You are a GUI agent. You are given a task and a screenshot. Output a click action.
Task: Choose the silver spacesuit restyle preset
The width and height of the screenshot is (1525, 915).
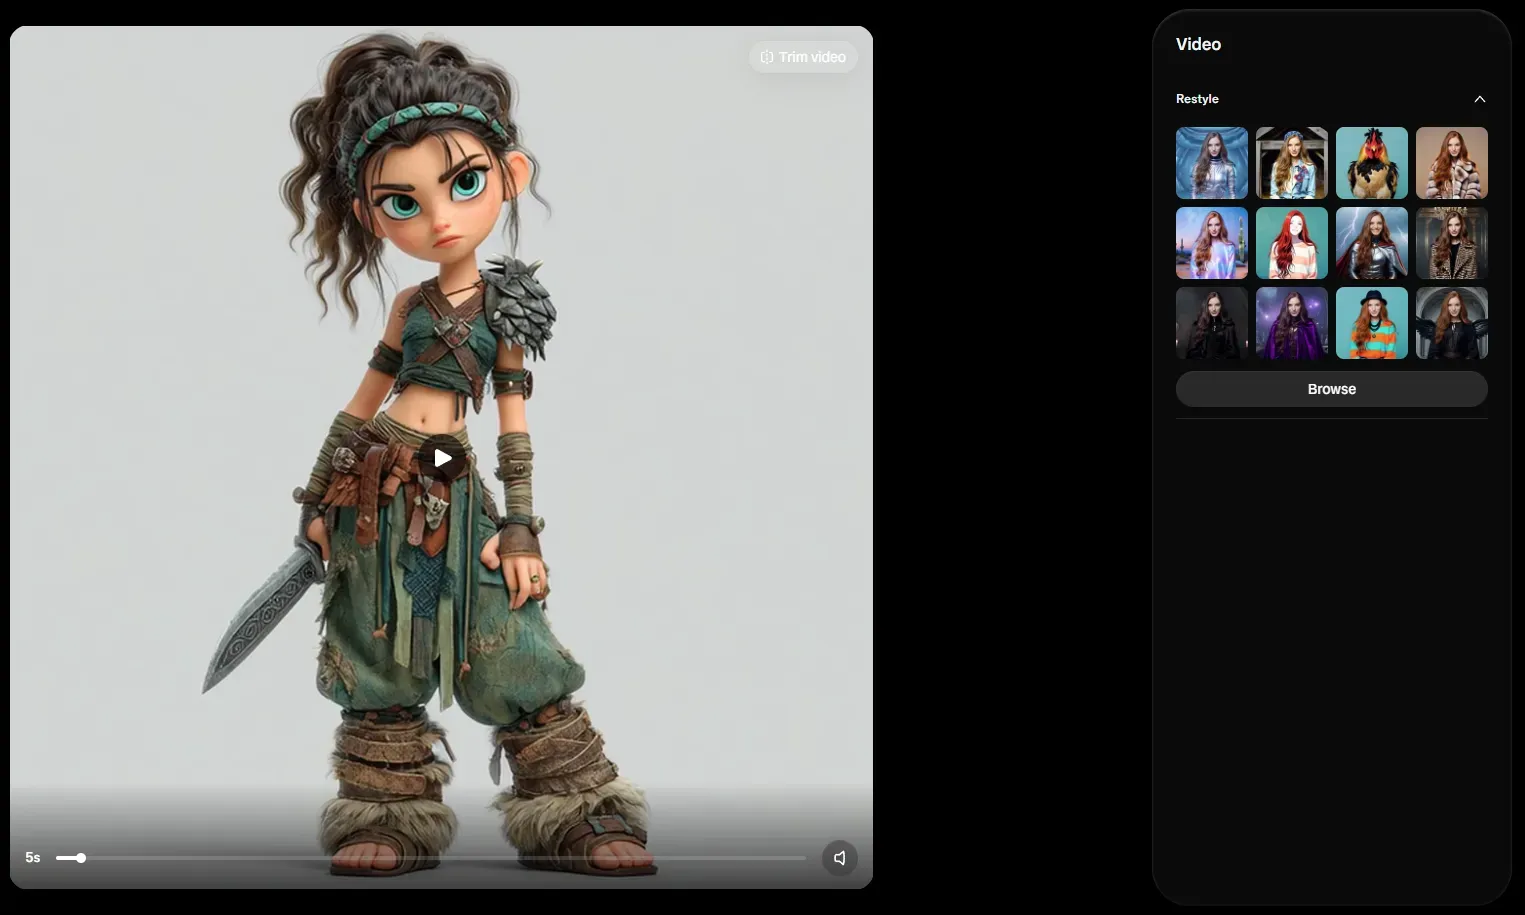1211,163
